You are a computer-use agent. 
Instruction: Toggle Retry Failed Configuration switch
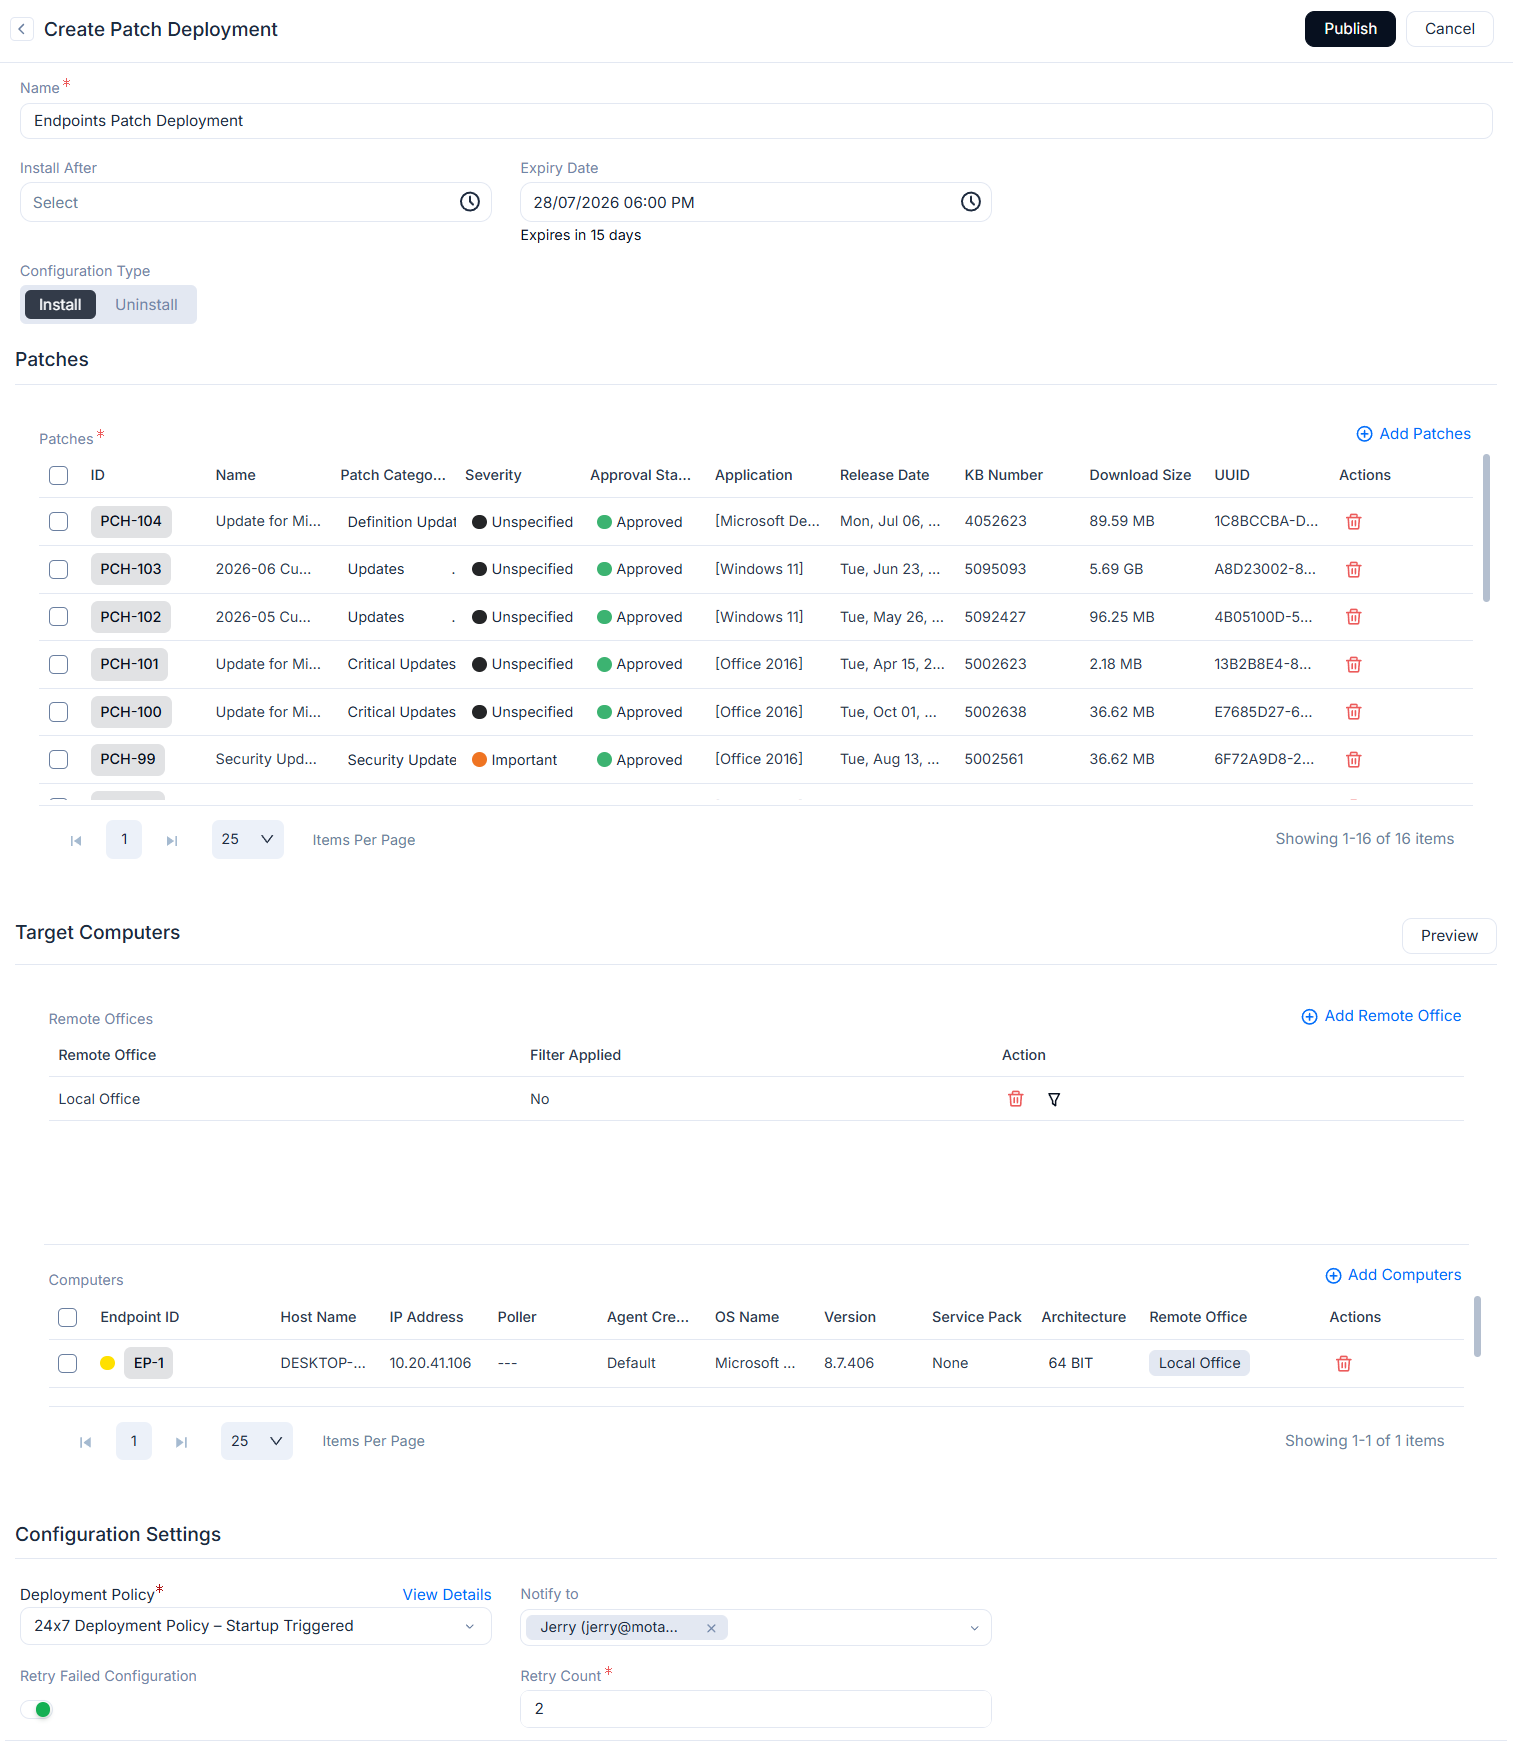pyautogui.click(x=36, y=1710)
